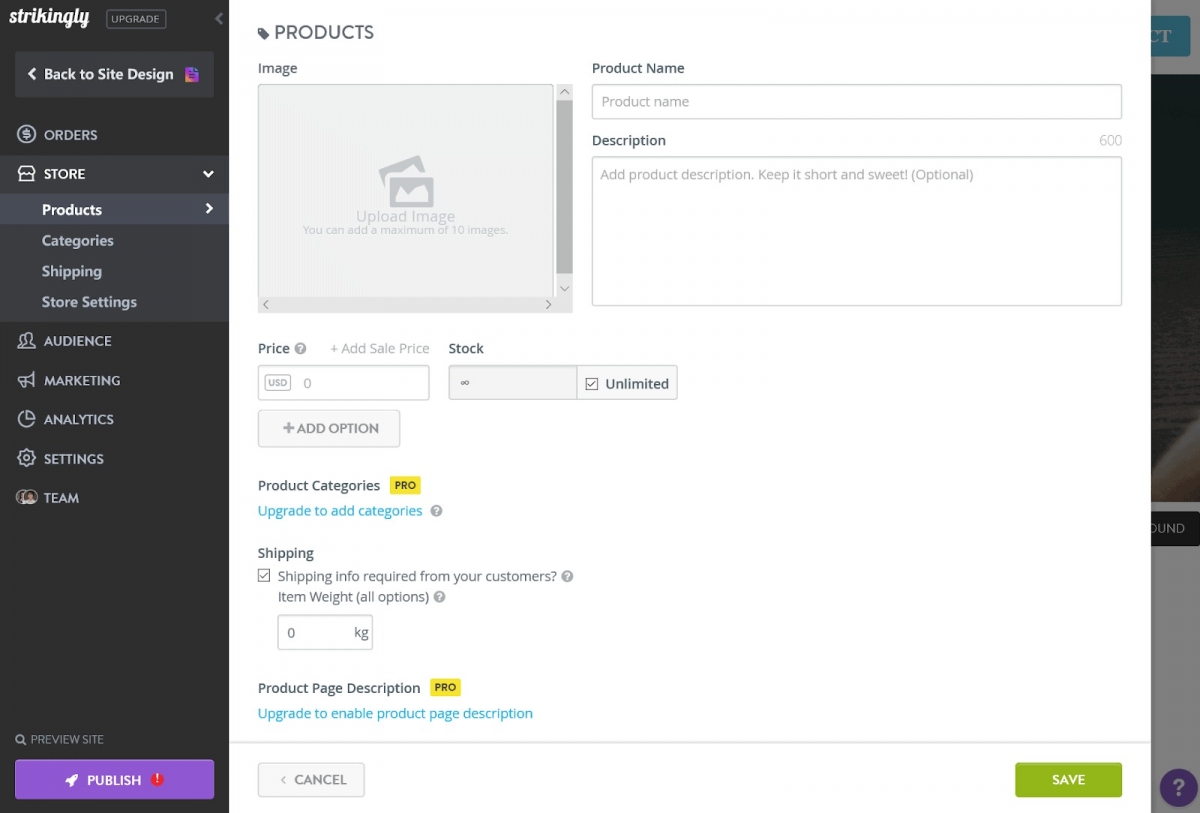Click the Audience people icon
Viewport: 1200px width, 813px height.
coord(26,341)
